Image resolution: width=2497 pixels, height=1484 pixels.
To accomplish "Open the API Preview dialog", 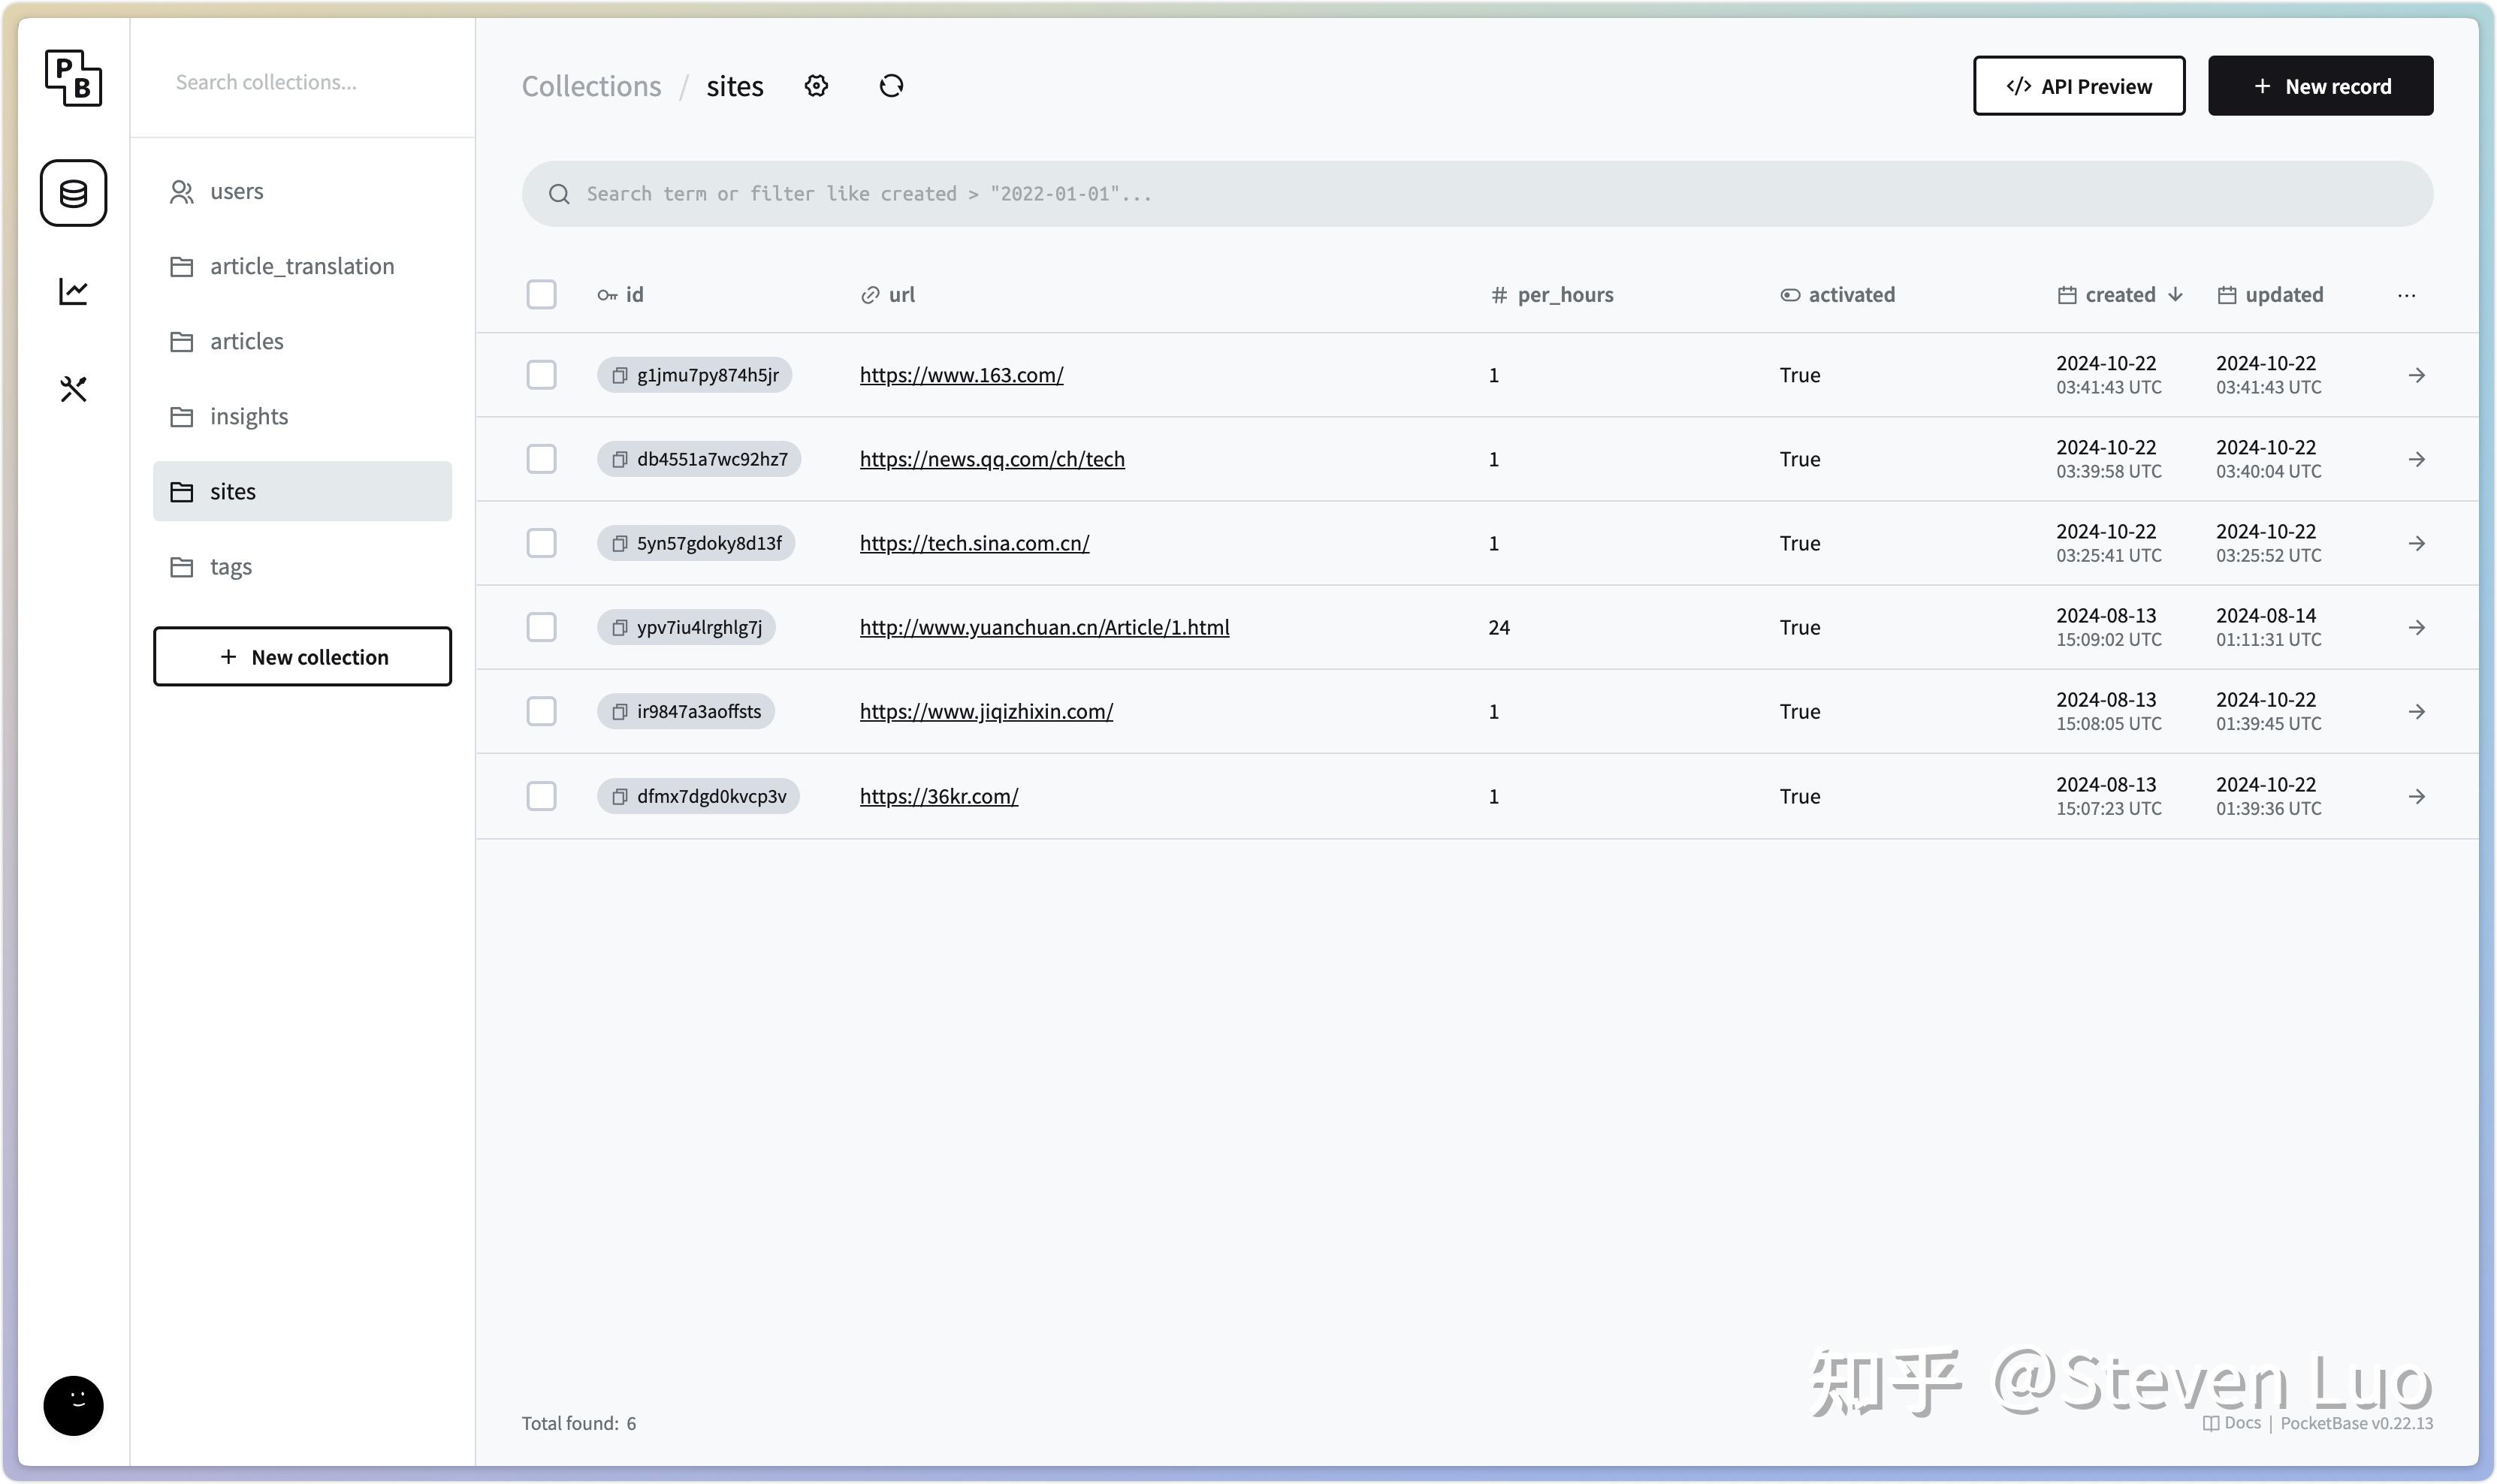I will (2078, 86).
